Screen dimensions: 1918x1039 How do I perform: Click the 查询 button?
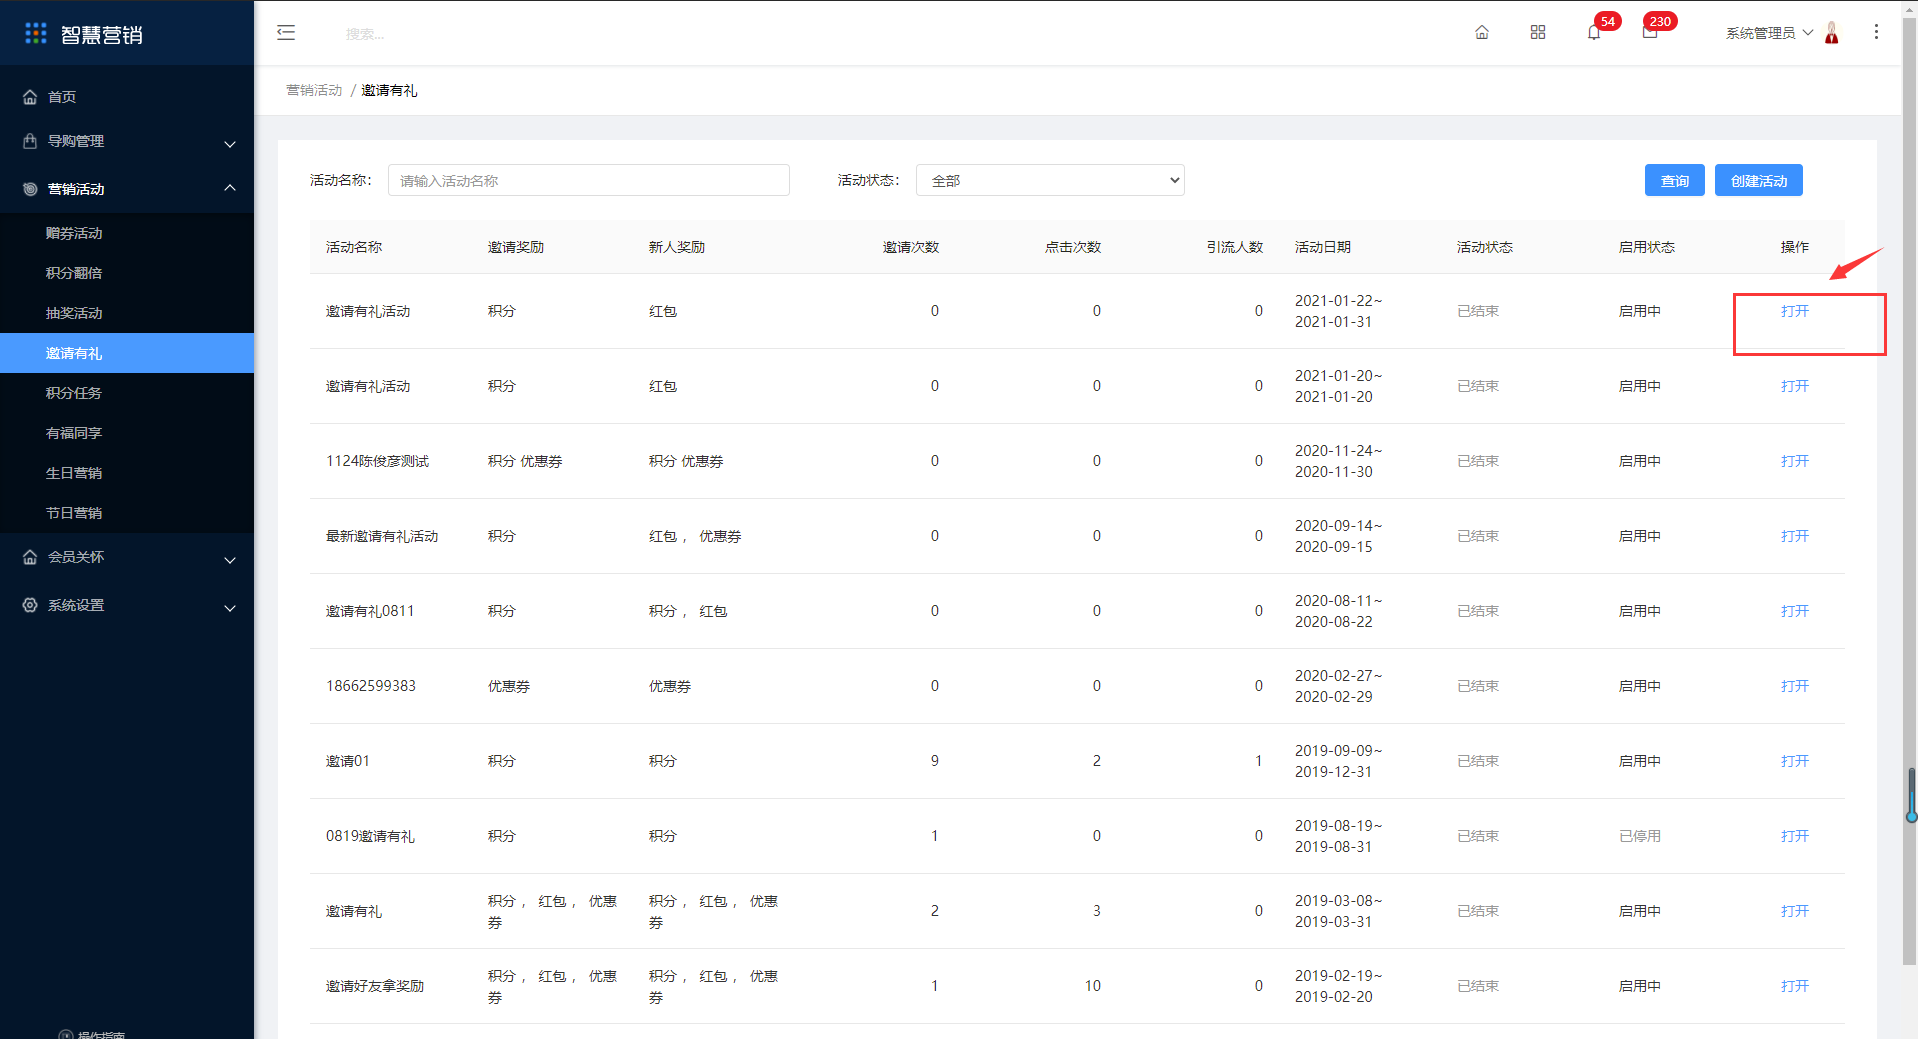tap(1674, 180)
